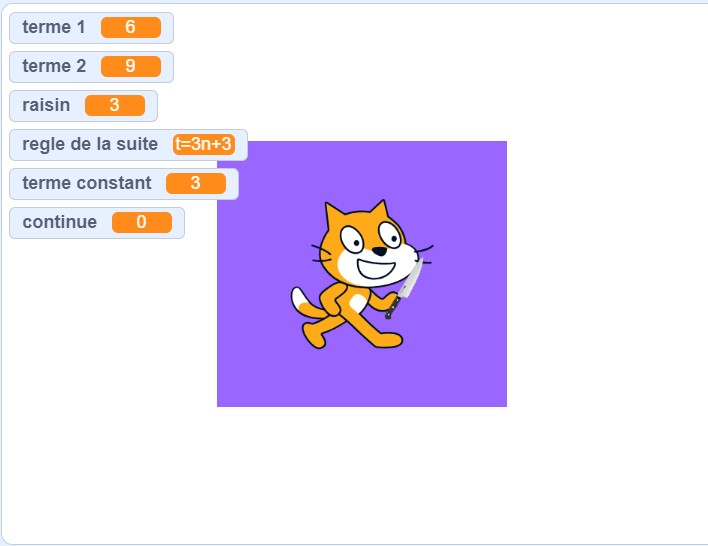This screenshot has height=546, width=708.
Task: Select the 'raisin' variable monitor label
Action: coord(46,105)
